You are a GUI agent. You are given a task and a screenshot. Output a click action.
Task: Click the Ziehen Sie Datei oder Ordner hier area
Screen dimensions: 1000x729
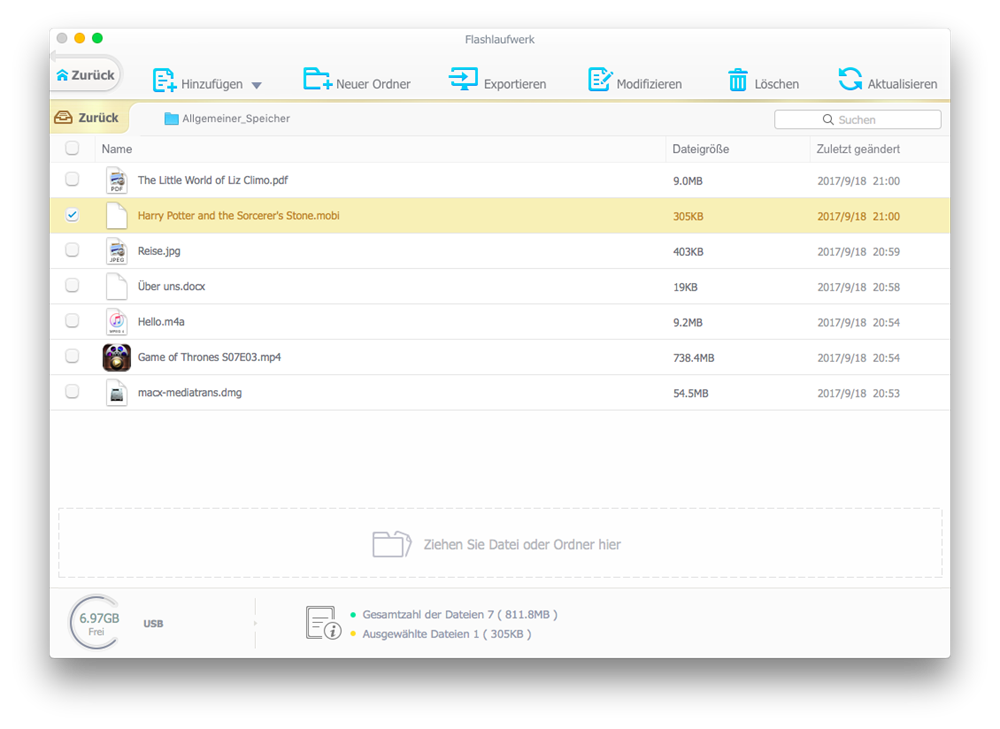(x=500, y=543)
